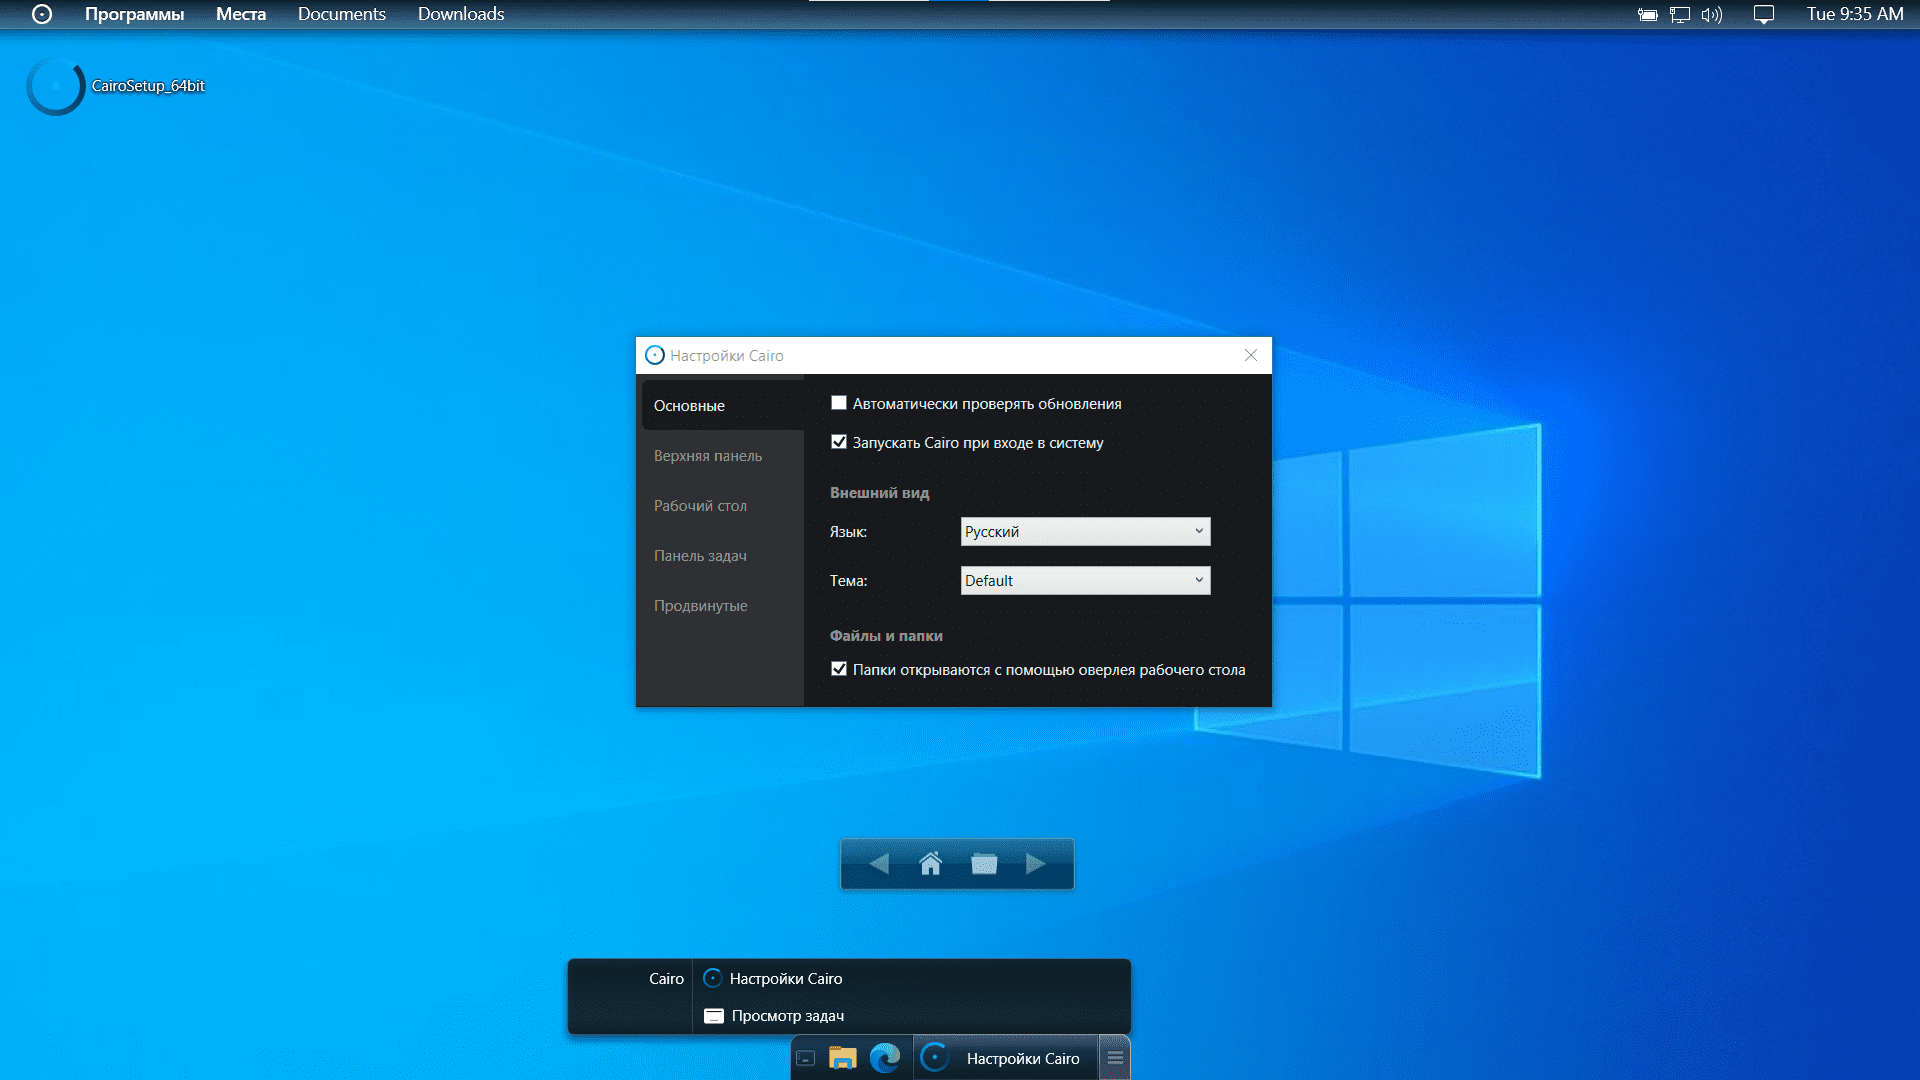Open the taskbar list menu button
This screenshot has width=1920, height=1080.
click(x=1115, y=1058)
